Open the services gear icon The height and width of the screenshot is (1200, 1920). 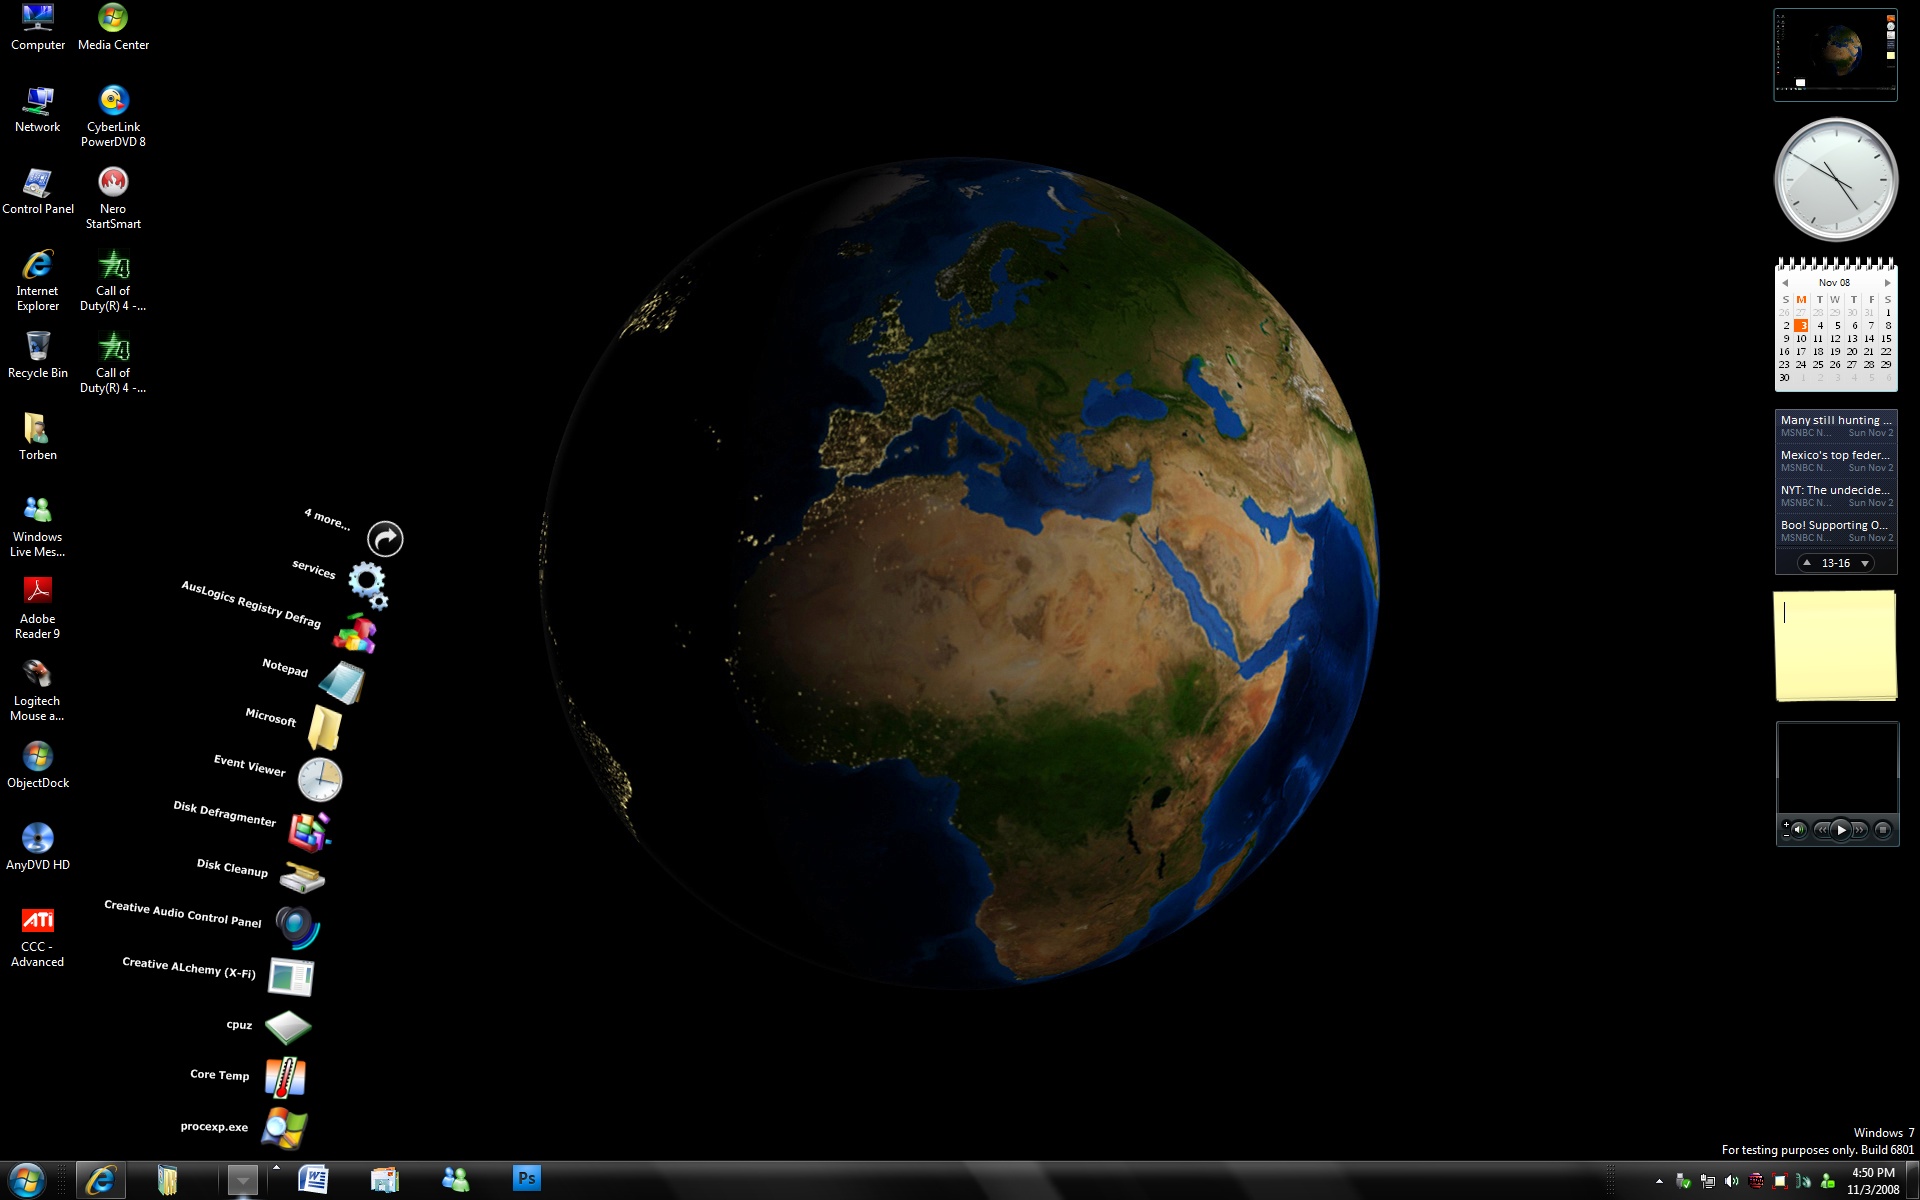pos(368,584)
